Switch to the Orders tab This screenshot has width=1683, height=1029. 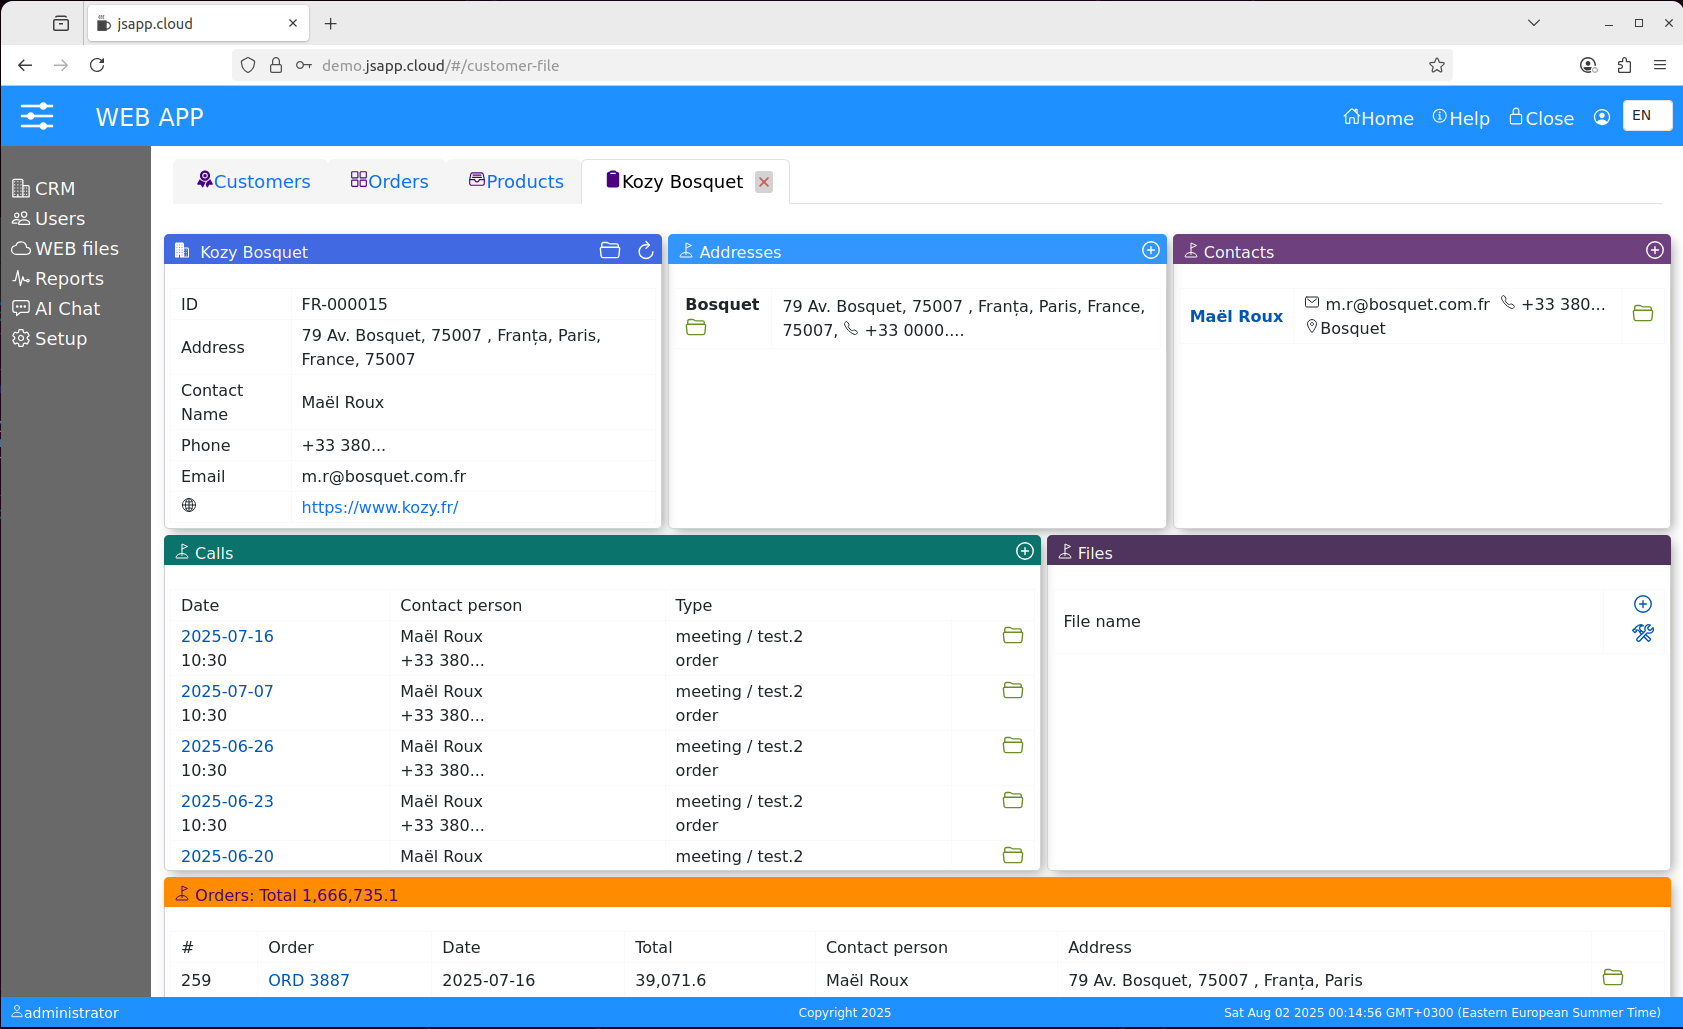tap(389, 181)
